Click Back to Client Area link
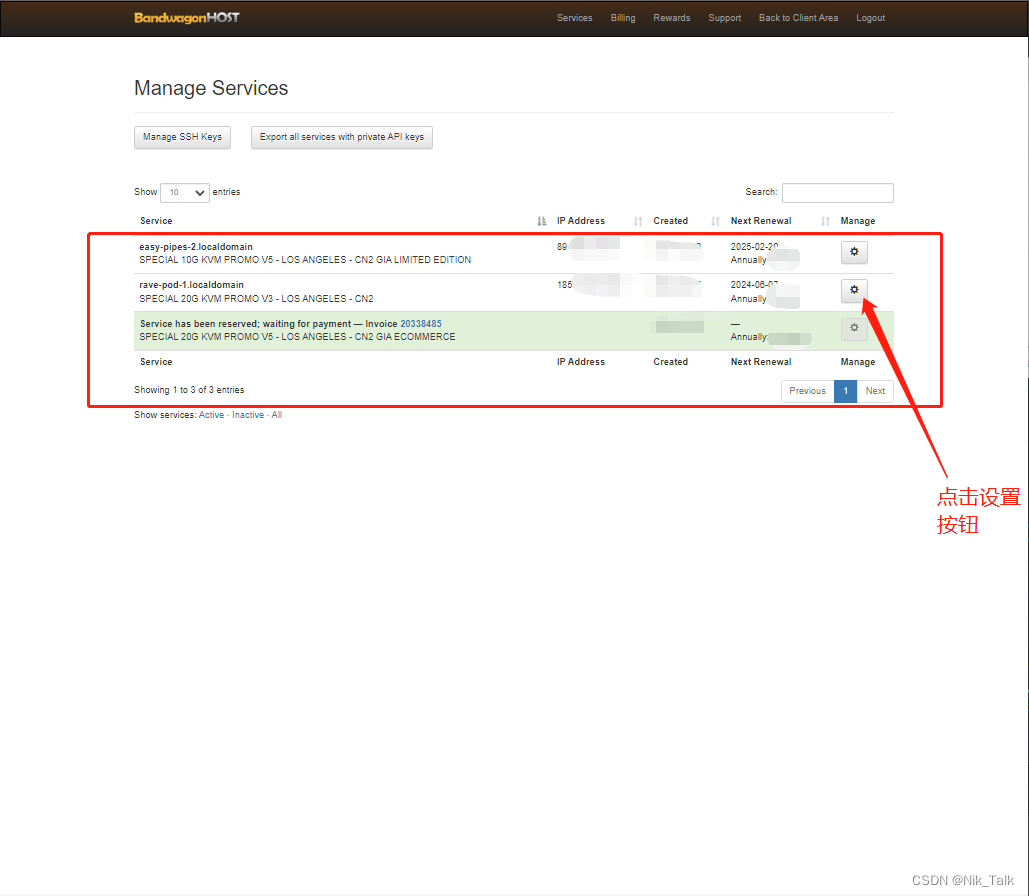Image resolution: width=1029 pixels, height=896 pixels. [x=798, y=18]
